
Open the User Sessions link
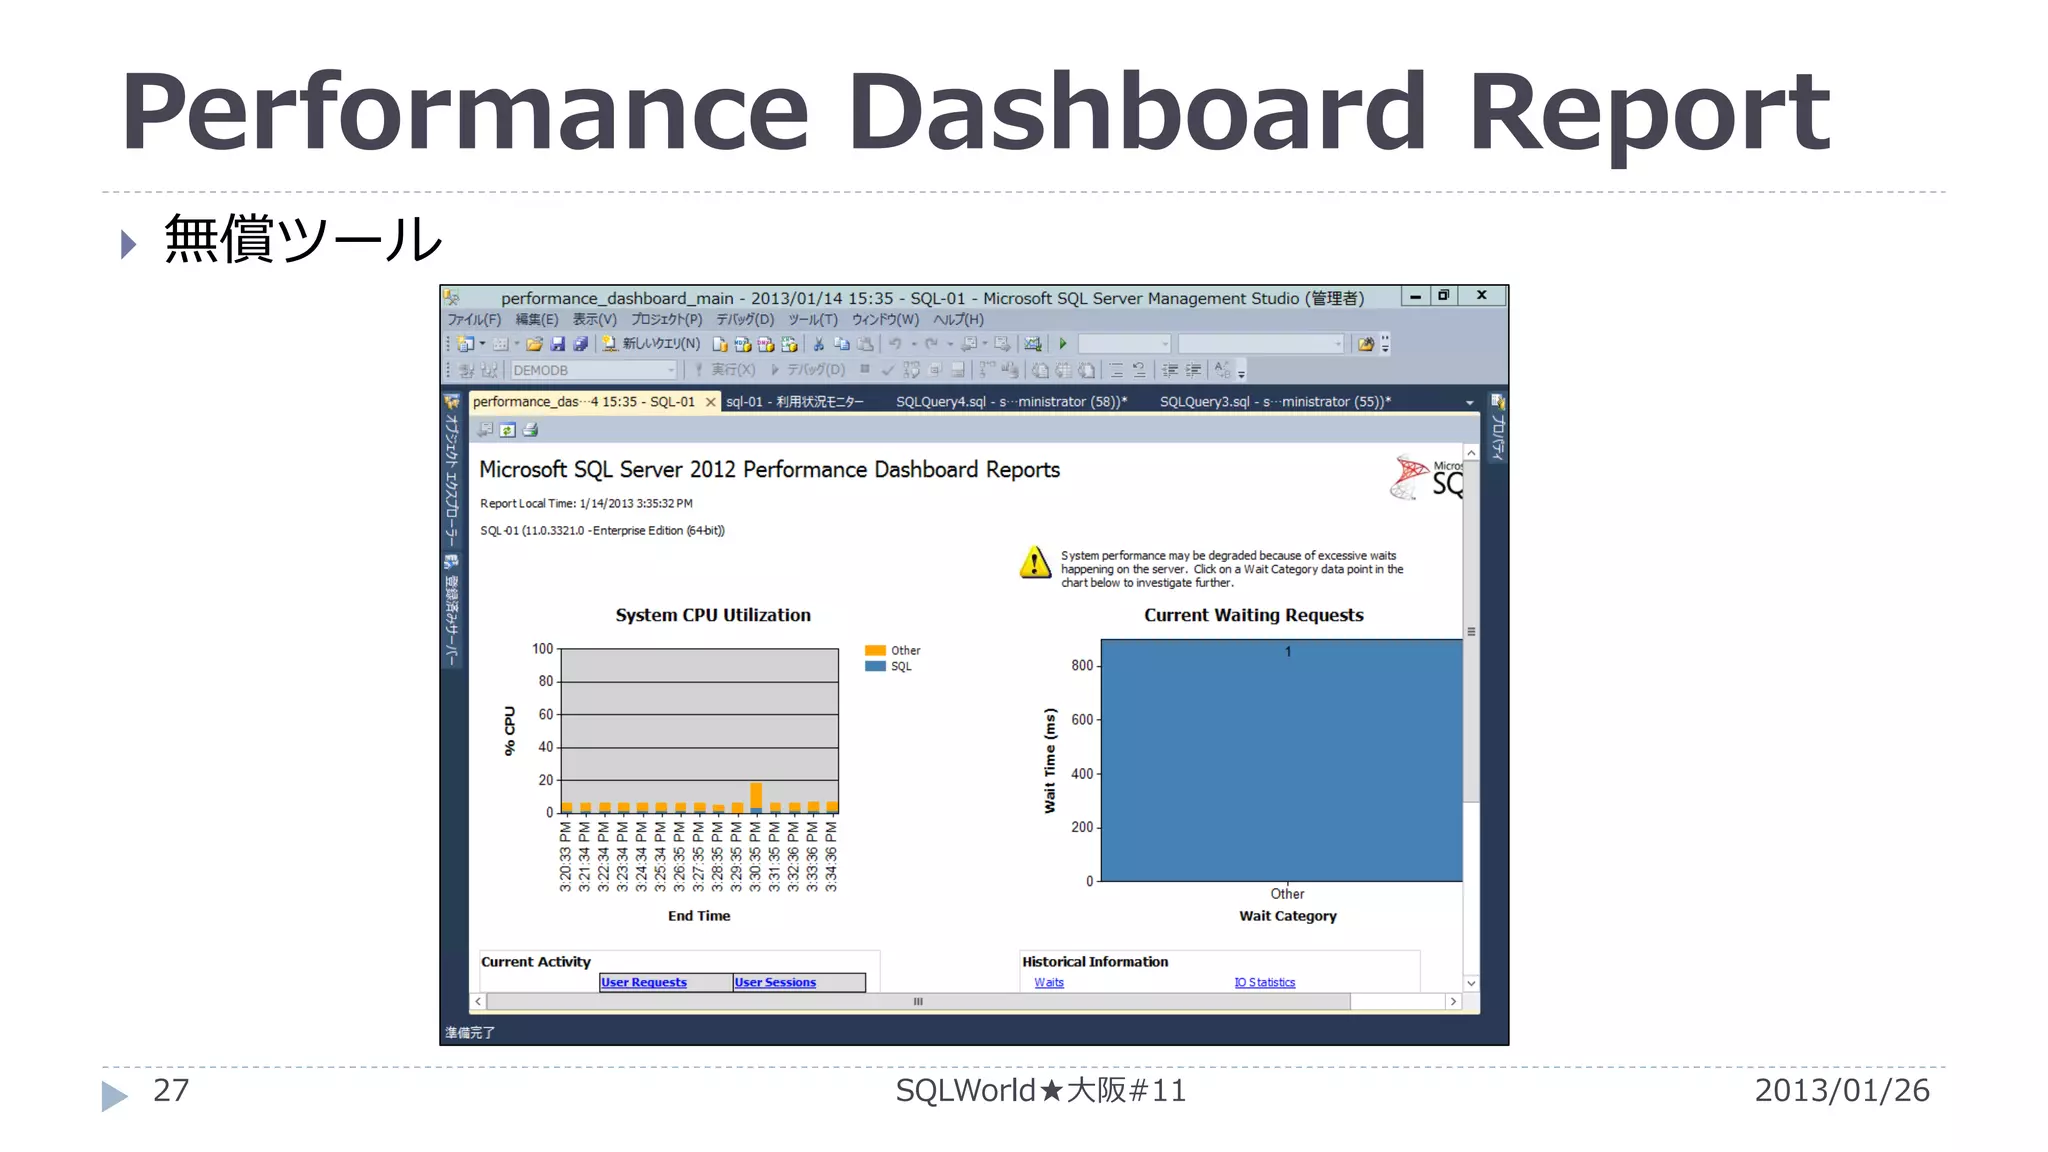click(x=775, y=983)
